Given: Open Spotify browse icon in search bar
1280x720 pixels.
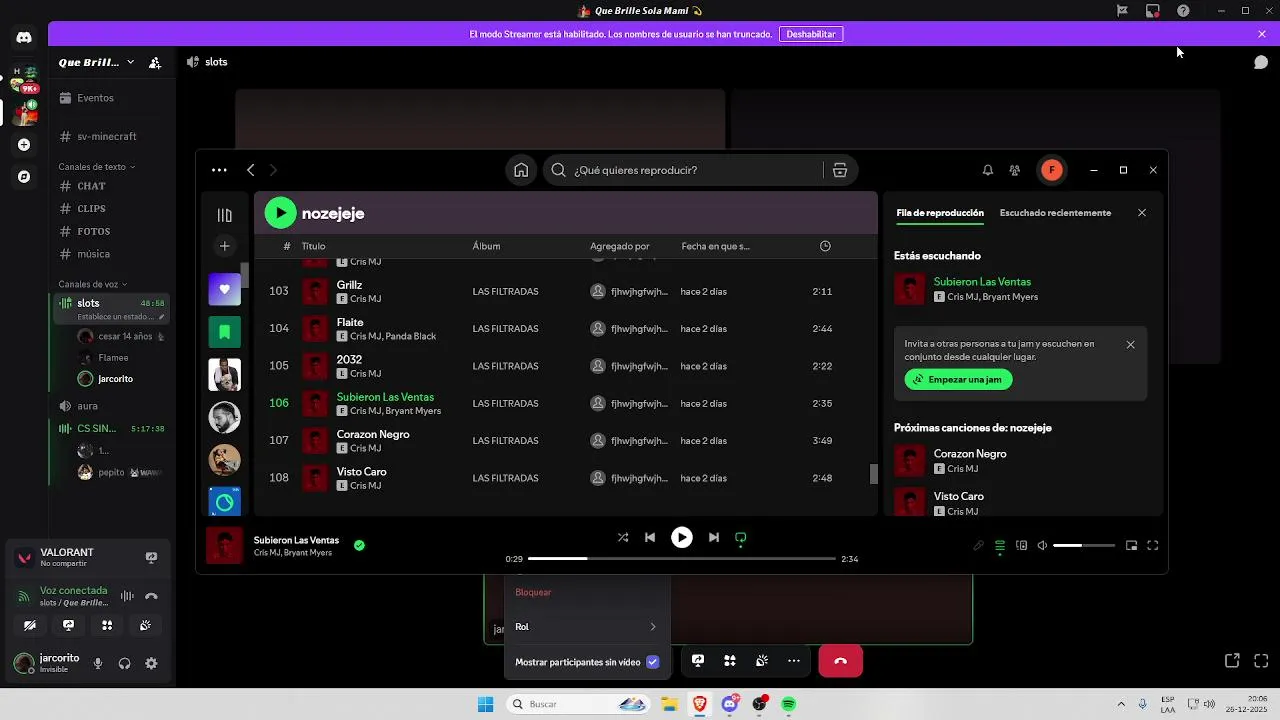Looking at the screenshot, I should point(840,170).
